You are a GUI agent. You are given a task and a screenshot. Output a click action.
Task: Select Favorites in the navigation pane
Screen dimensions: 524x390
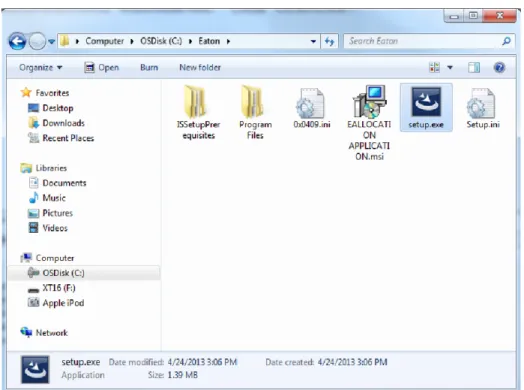point(52,93)
